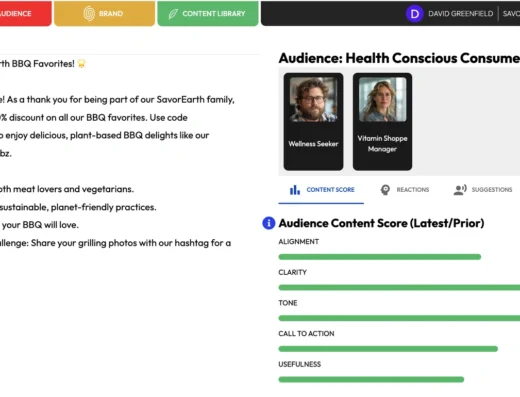Screen dimensions: 520x397
Task: Click the blue info icon beside Audience Content Score
Action: pos(269,223)
